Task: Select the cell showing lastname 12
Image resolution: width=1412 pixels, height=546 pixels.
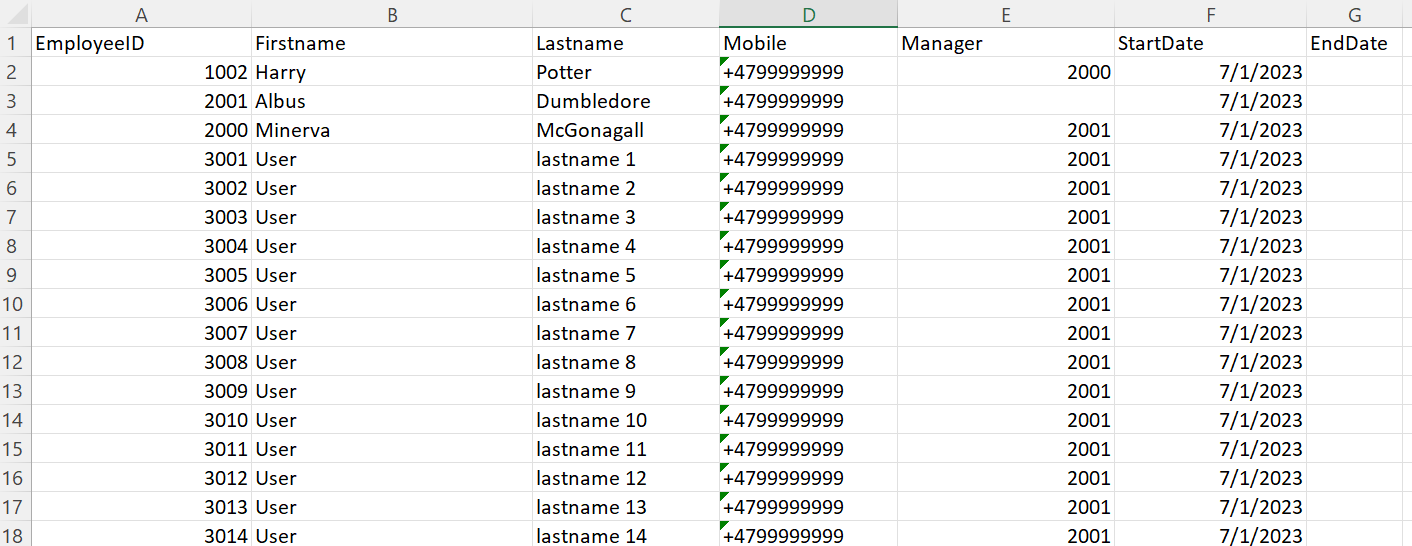Action: (x=625, y=478)
